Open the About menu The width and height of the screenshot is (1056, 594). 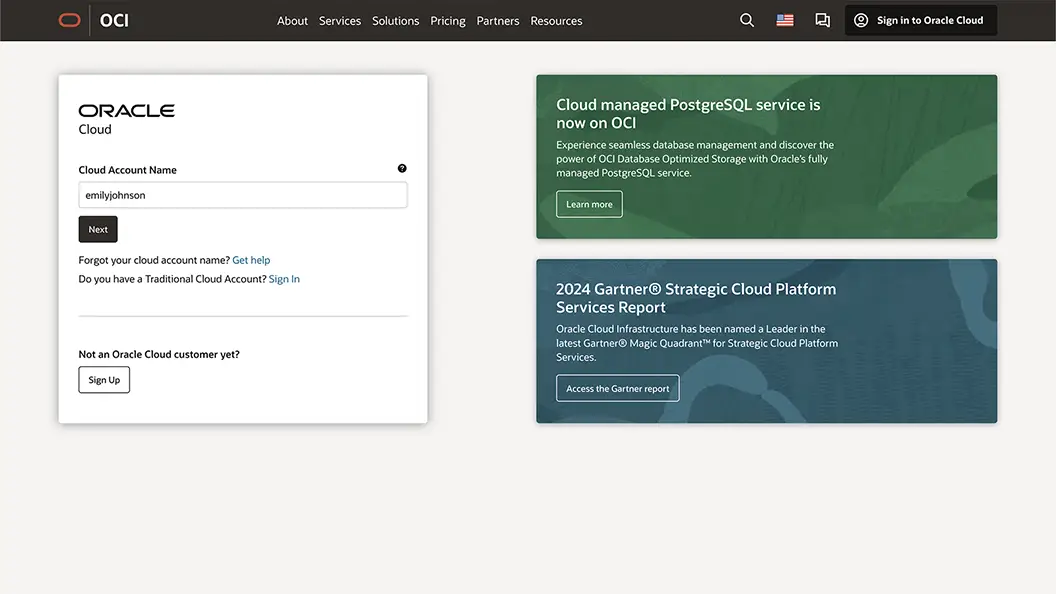pos(292,21)
